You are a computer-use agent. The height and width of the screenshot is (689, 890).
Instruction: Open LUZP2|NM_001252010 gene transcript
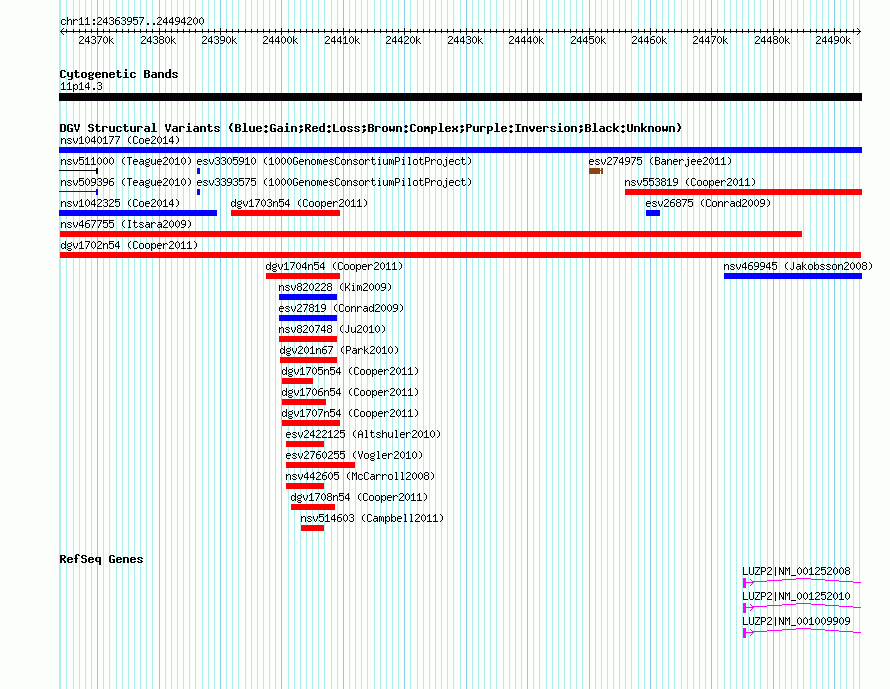801,602
